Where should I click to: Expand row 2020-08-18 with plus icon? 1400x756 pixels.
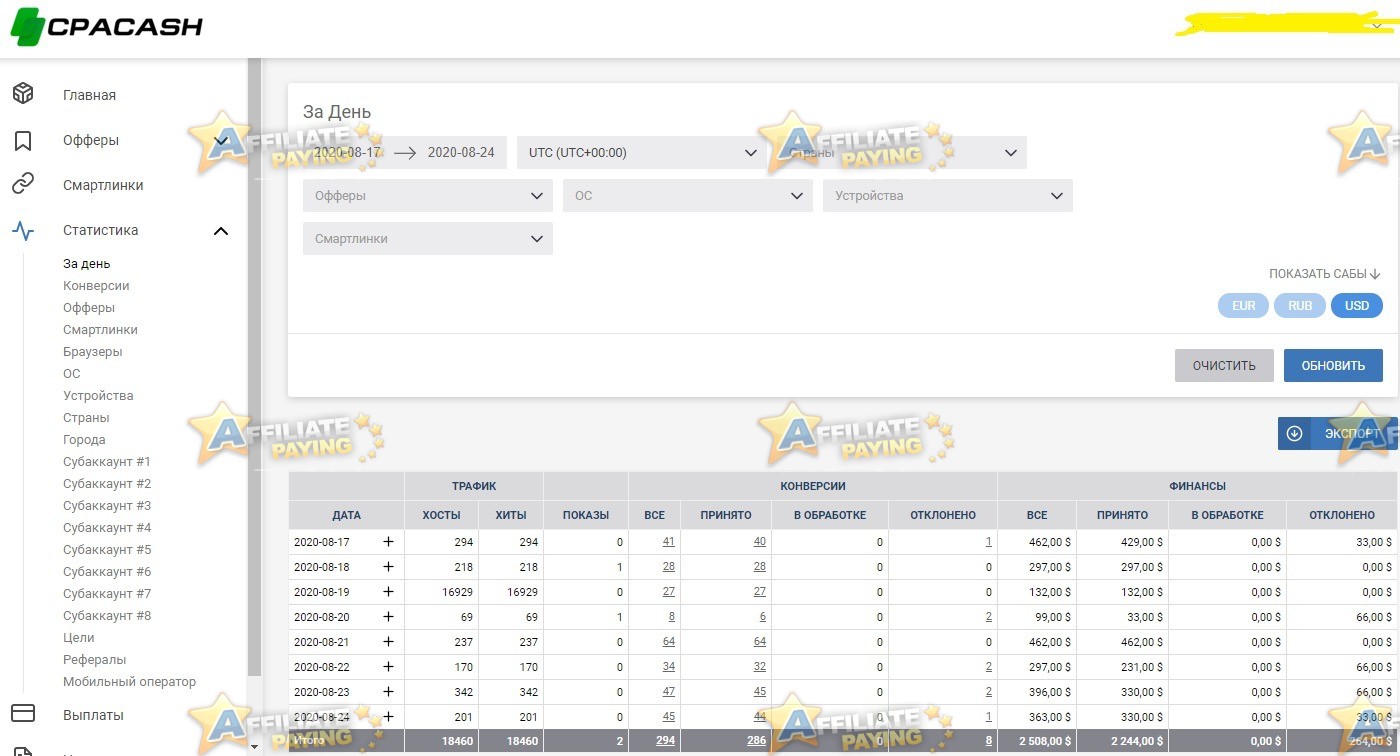(388, 566)
